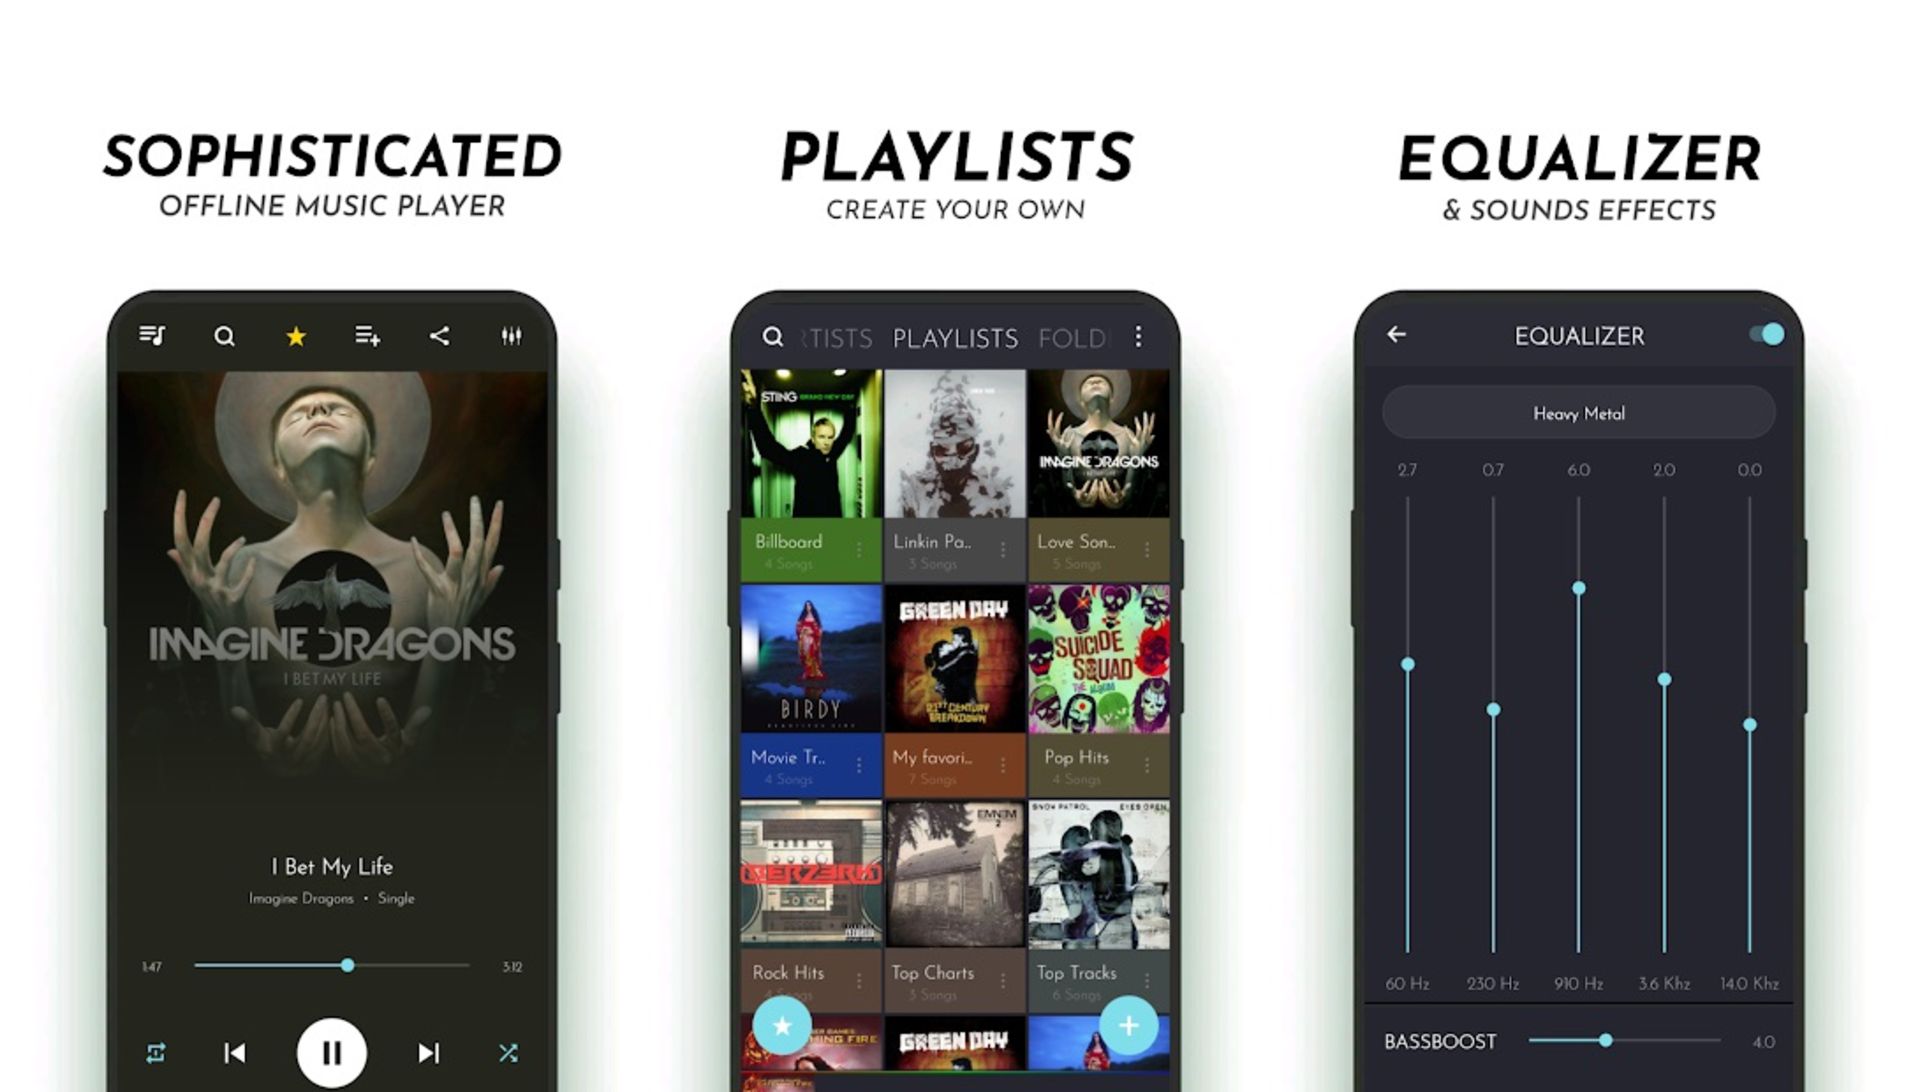Click the favorites star icon
The image size is (1920, 1092).
293,336
